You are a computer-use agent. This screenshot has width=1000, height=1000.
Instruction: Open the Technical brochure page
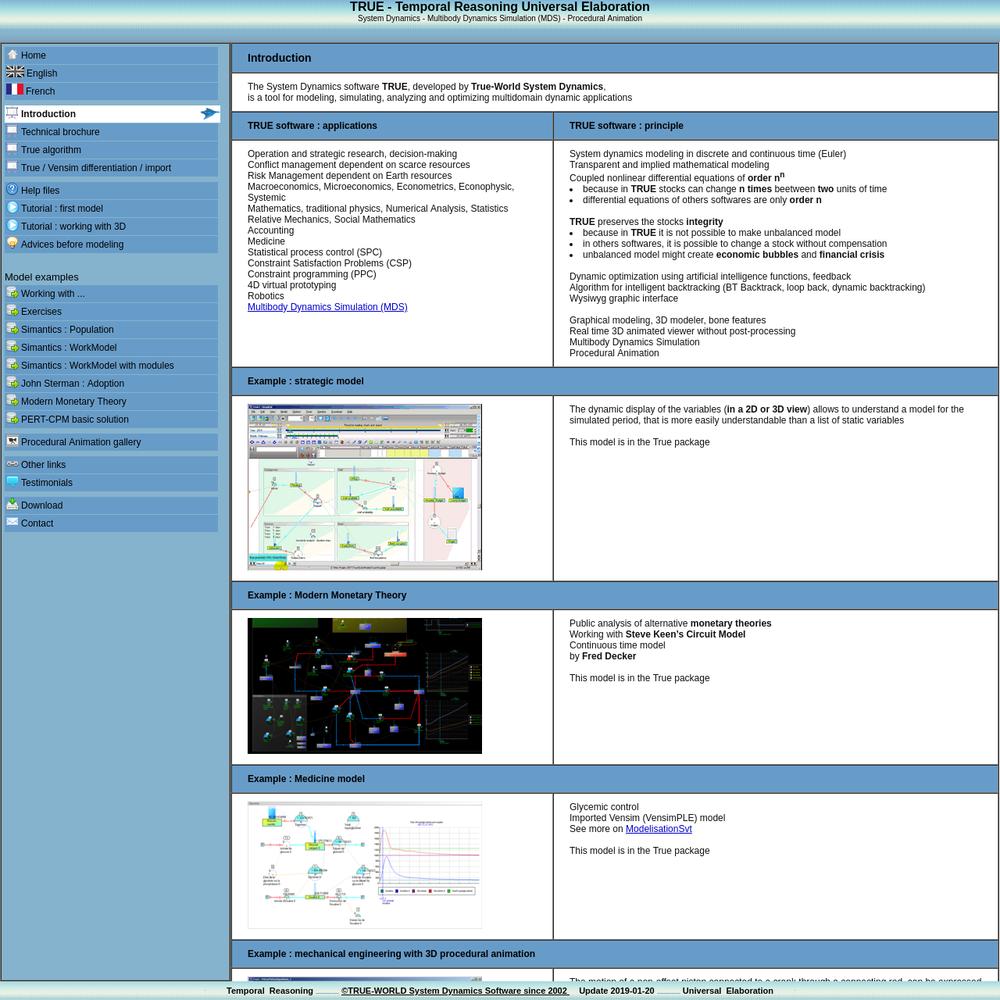[111, 132]
